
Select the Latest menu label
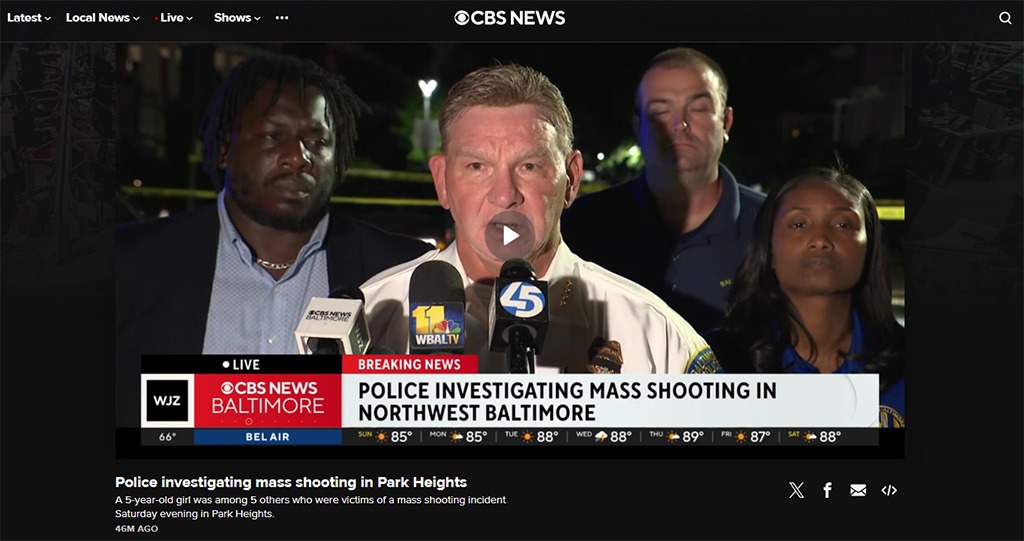pos(24,18)
